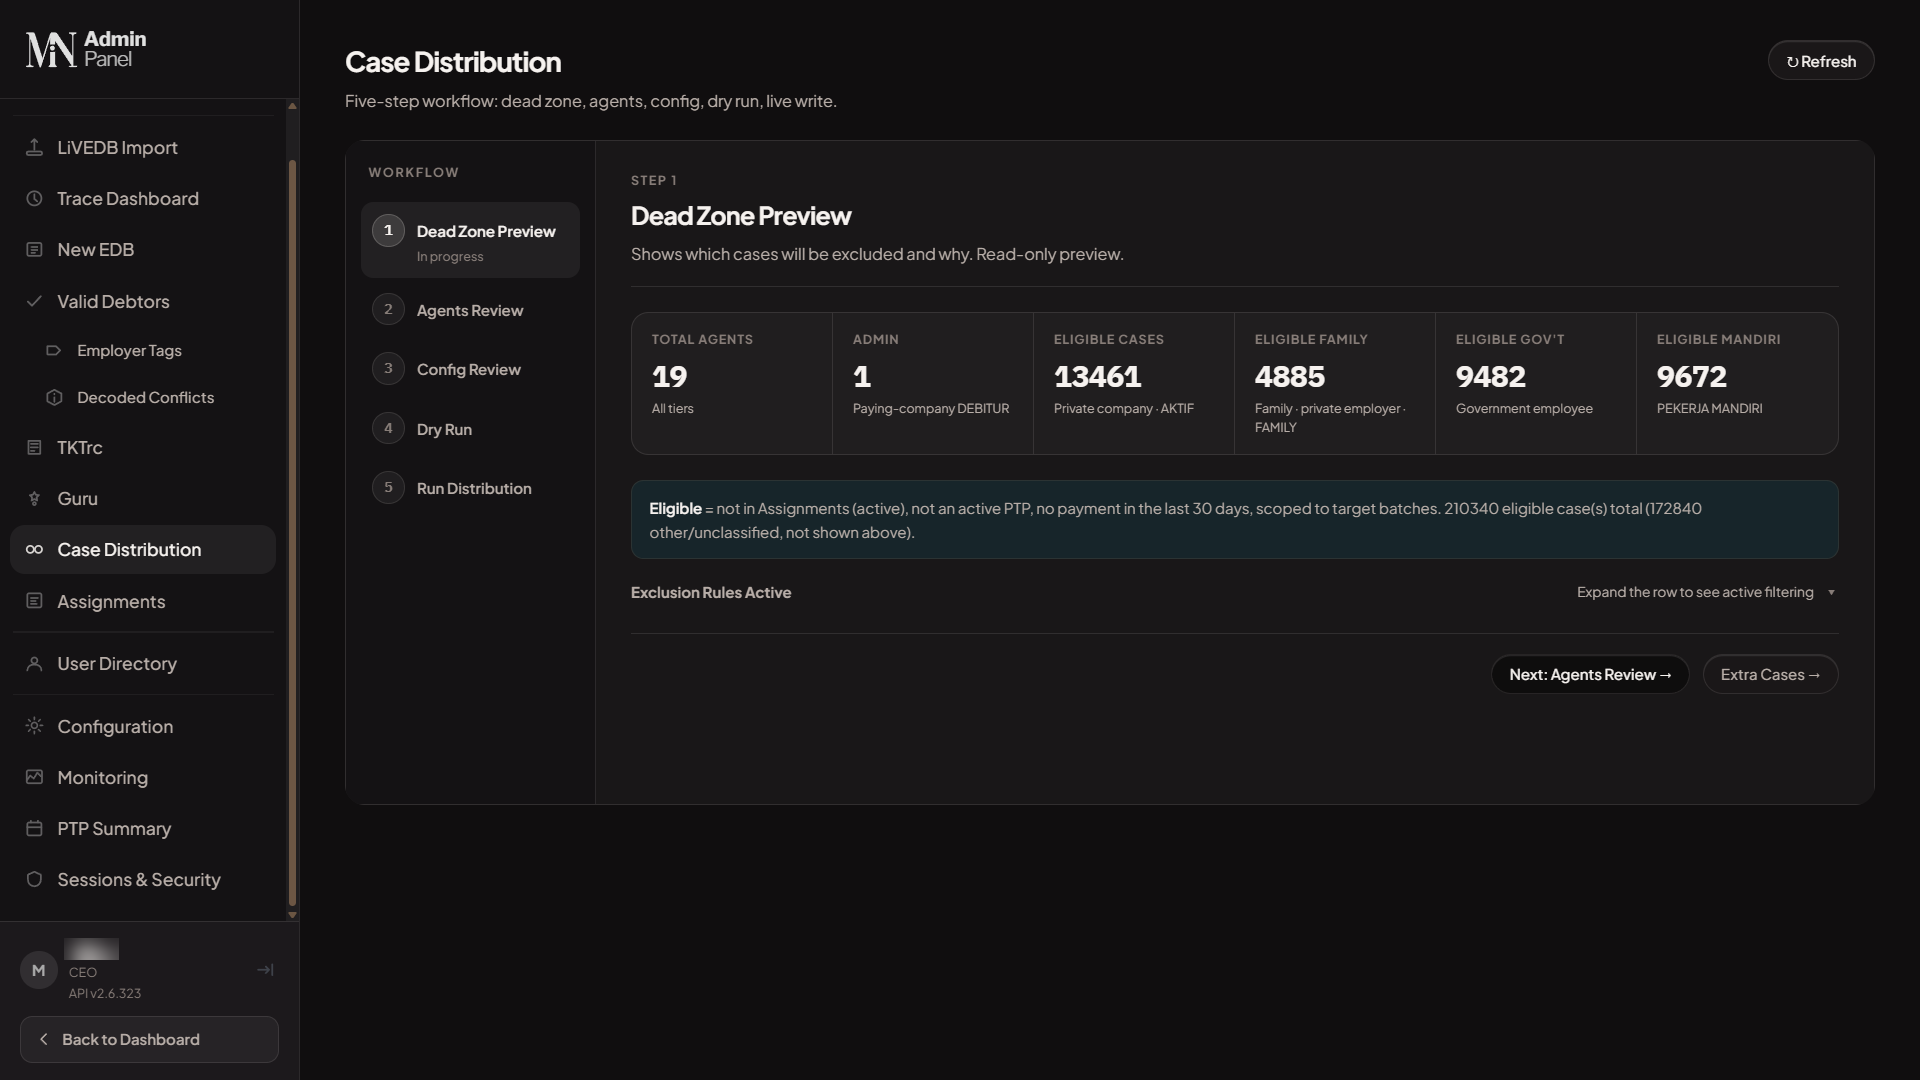Click the Employer Tags tag icon
The width and height of the screenshot is (1920, 1080).
(x=54, y=350)
